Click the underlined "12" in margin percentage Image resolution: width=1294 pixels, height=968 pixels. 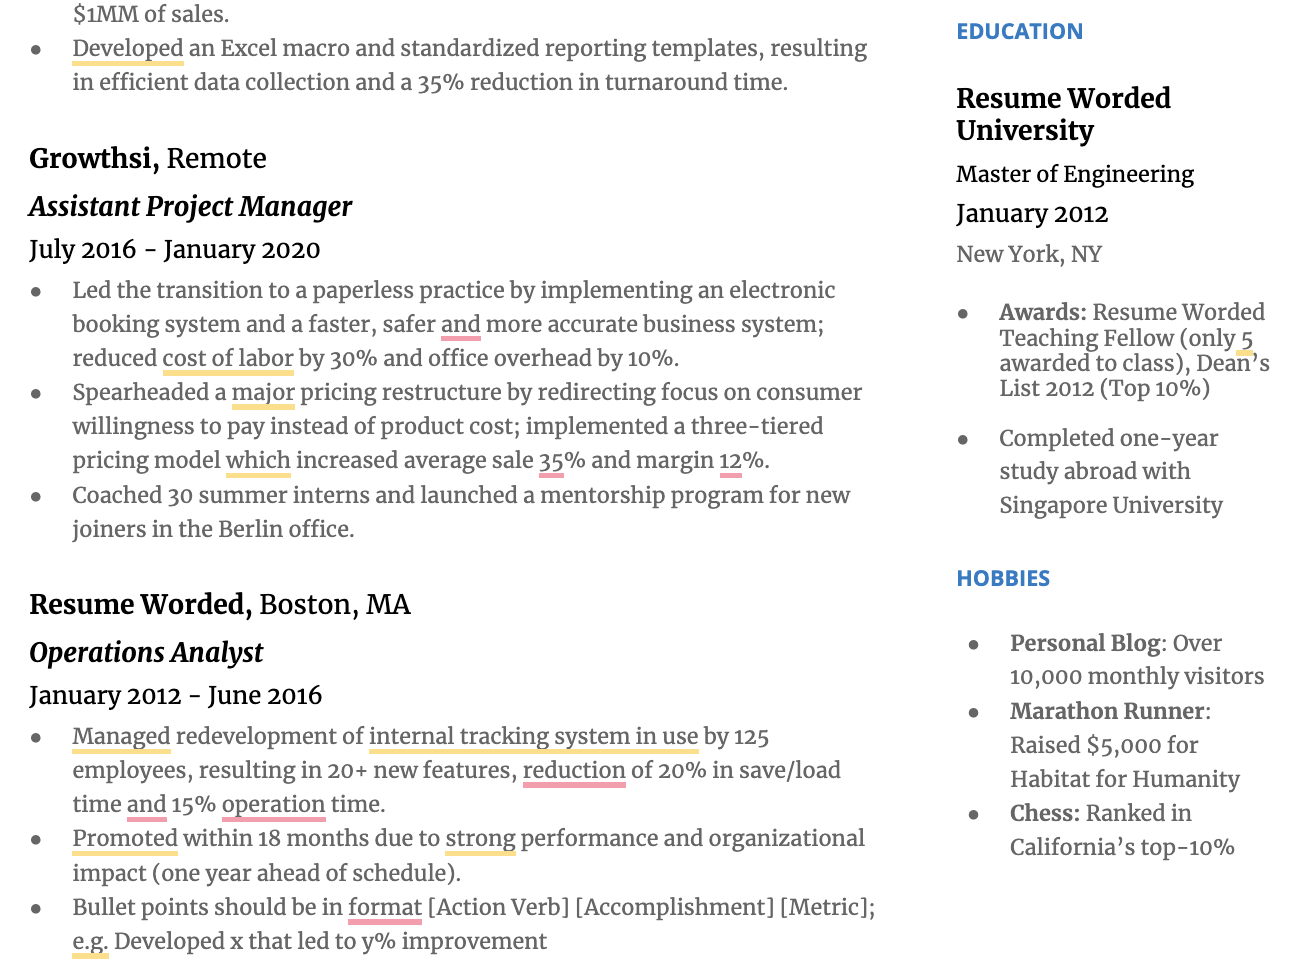click(x=730, y=460)
